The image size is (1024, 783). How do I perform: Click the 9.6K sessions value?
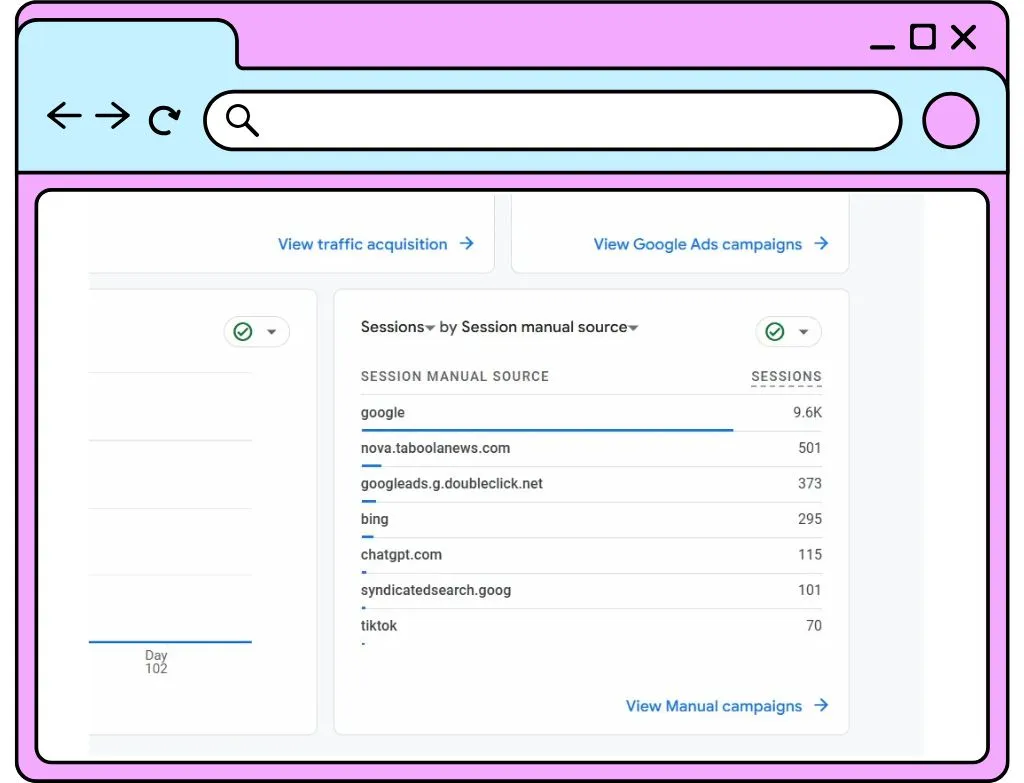tap(807, 413)
